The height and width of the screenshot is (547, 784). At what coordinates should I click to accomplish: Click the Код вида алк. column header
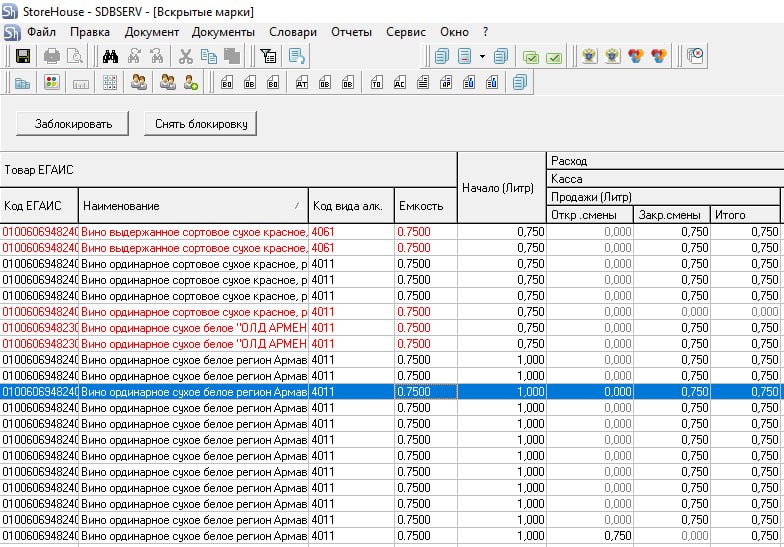pyautogui.click(x=348, y=205)
